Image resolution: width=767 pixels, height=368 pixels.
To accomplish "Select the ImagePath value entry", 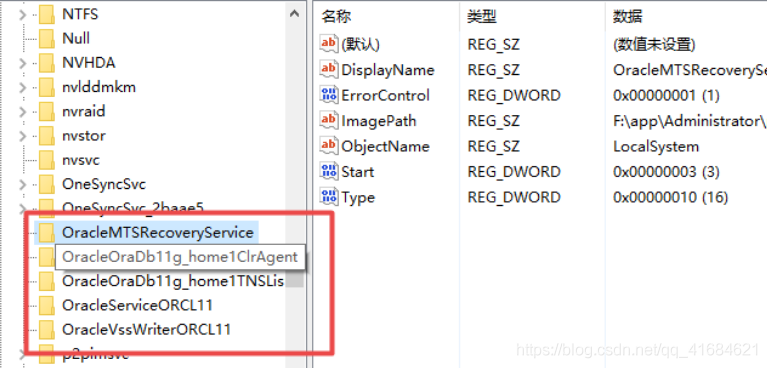I will [379, 121].
